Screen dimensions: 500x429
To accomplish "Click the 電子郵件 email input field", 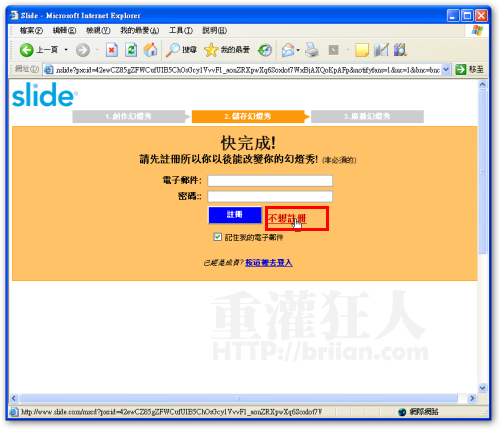I will (x=270, y=181).
